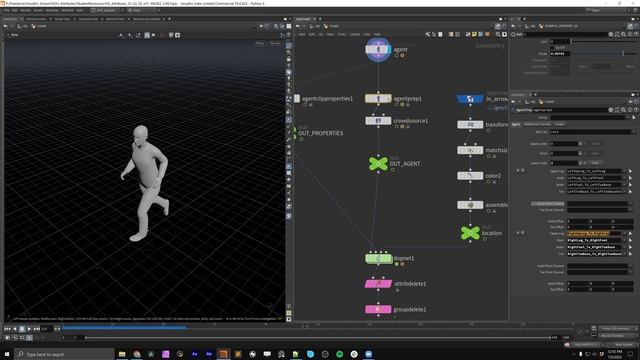The image size is (640, 360).
Task: Switch to the Agent tab in parameters
Action: click(x=516, y=124)
